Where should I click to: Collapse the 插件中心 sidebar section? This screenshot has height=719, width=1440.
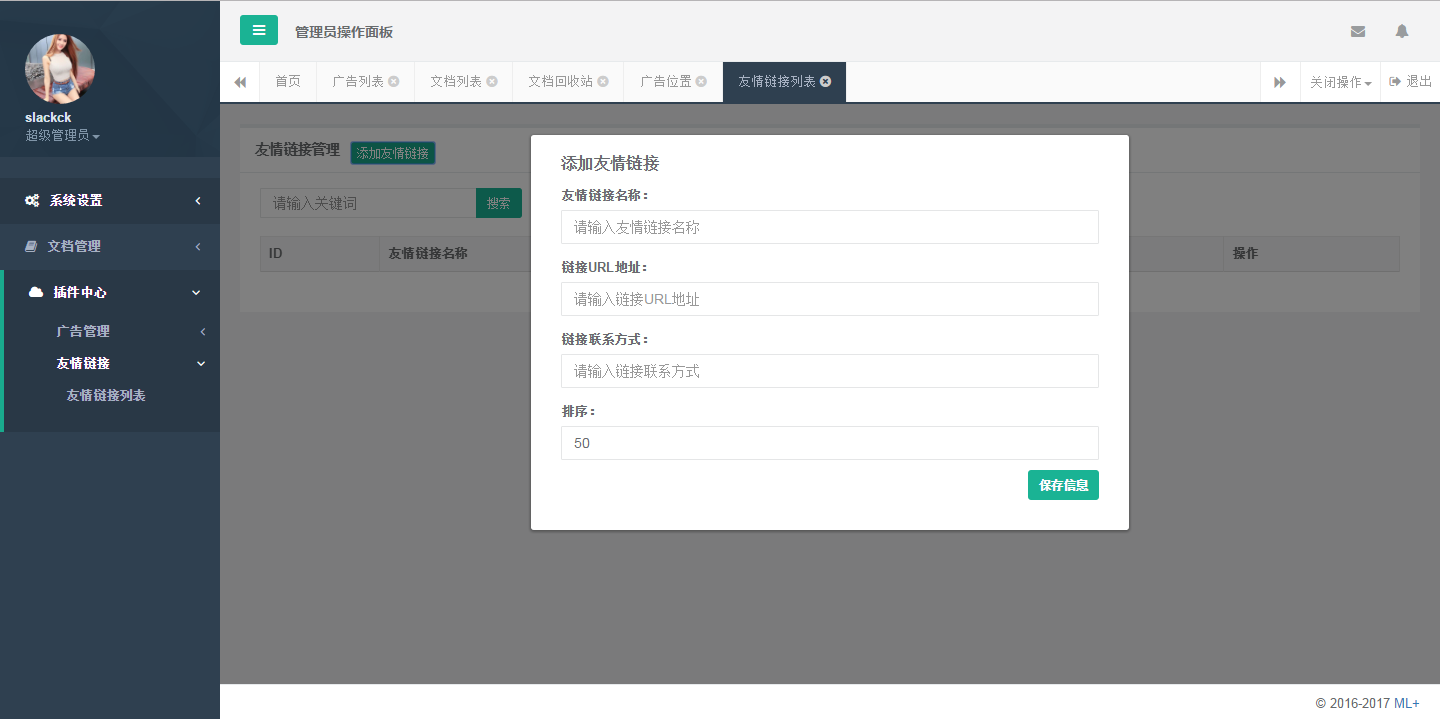110,292
